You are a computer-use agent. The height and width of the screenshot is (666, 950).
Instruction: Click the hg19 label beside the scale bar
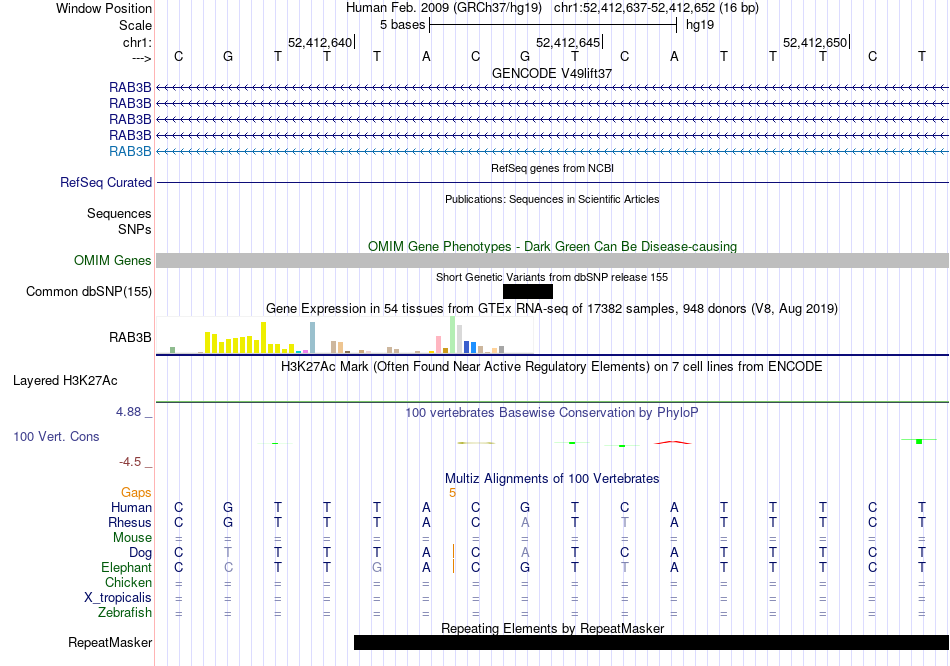coord(700,25)
